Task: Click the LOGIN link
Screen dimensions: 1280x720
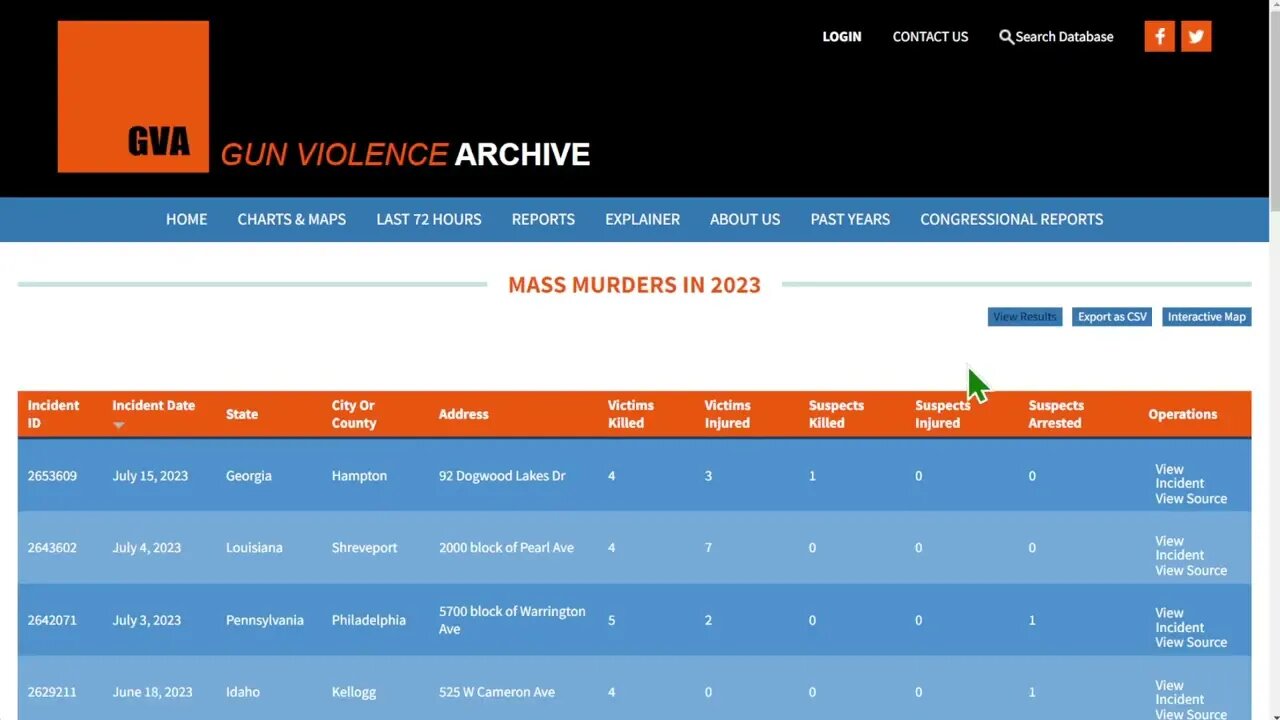Action: [842, 37]
